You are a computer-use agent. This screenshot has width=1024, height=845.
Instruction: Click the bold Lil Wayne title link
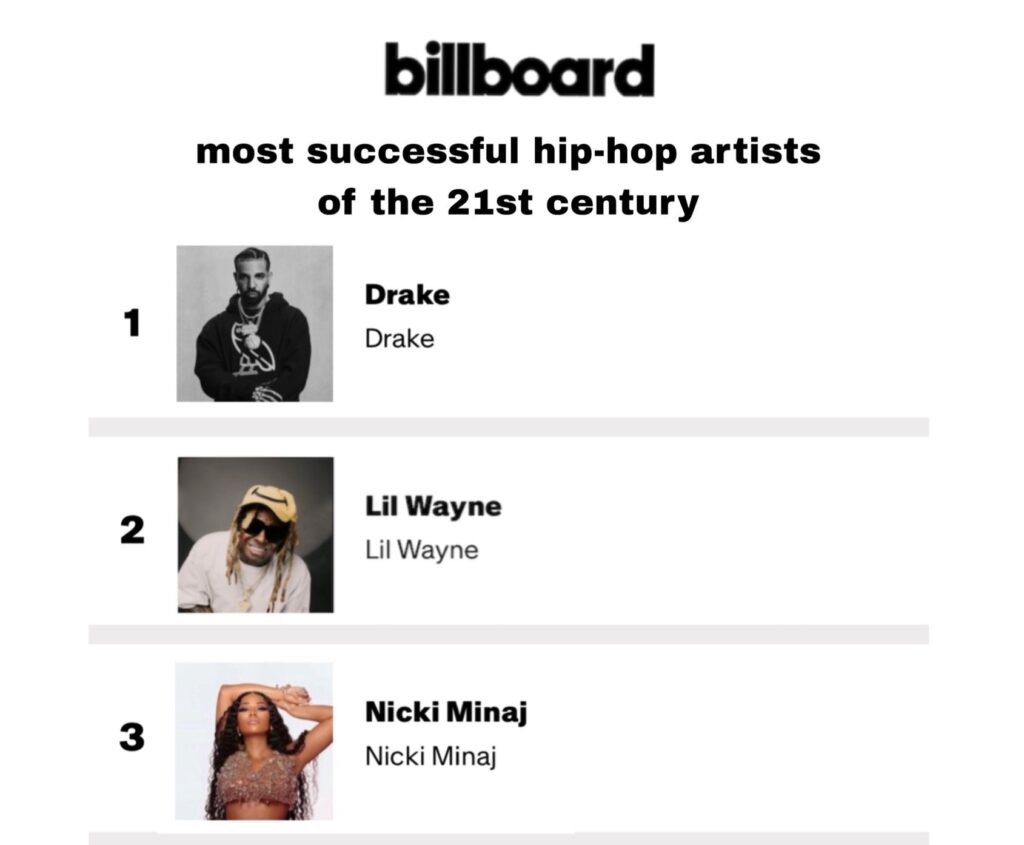[432, 507]
